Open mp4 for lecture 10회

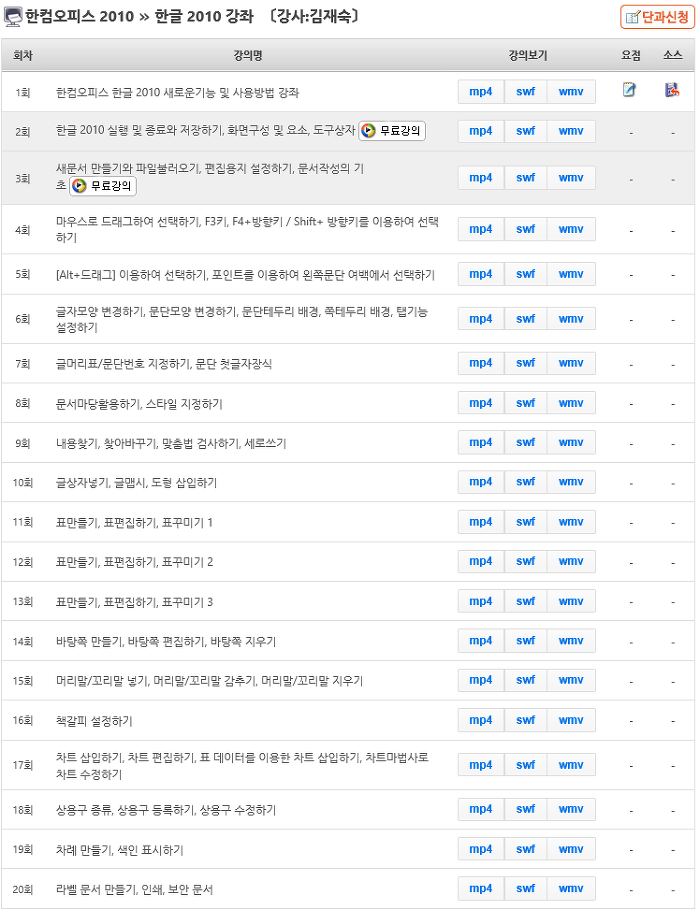(x=481, y=482)
